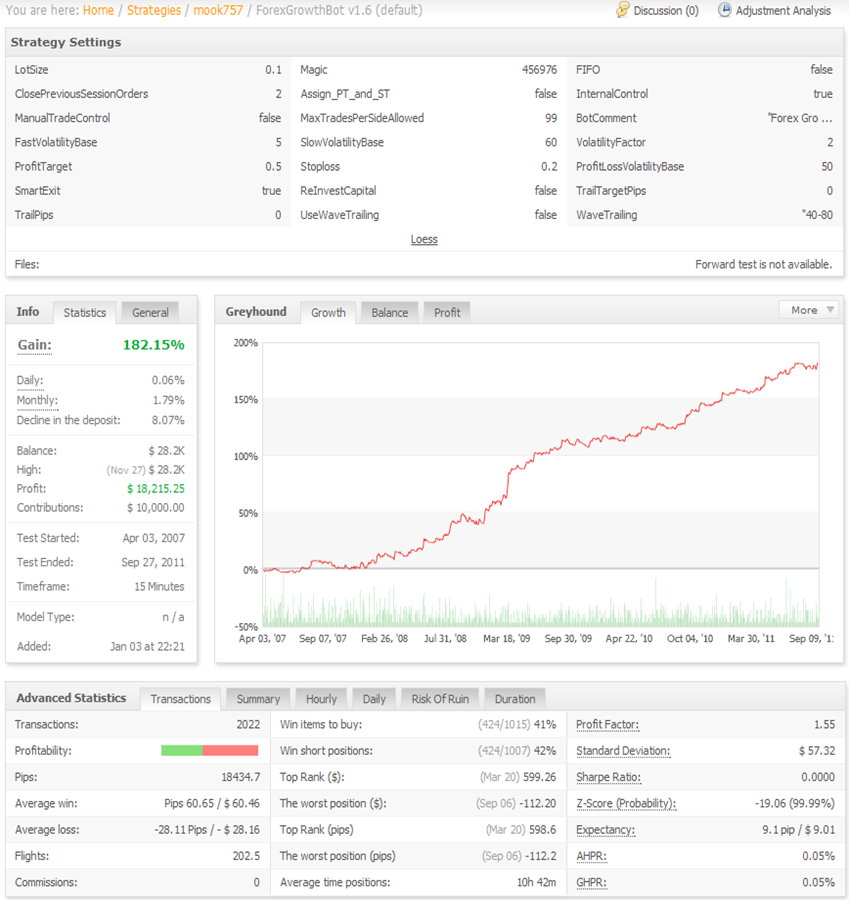
Task: Click the Discussion speech-bubble icon
Action: (622, 10)
